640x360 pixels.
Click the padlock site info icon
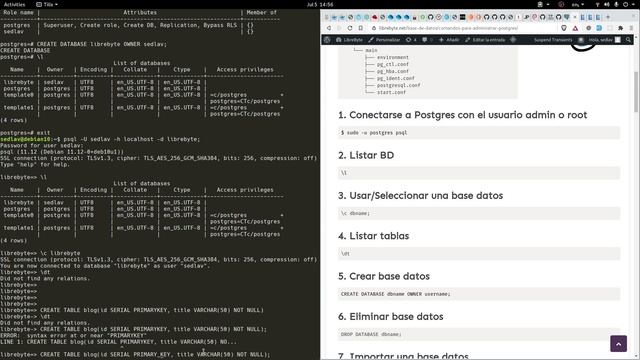pyautogui.click(x=374, y=28)
